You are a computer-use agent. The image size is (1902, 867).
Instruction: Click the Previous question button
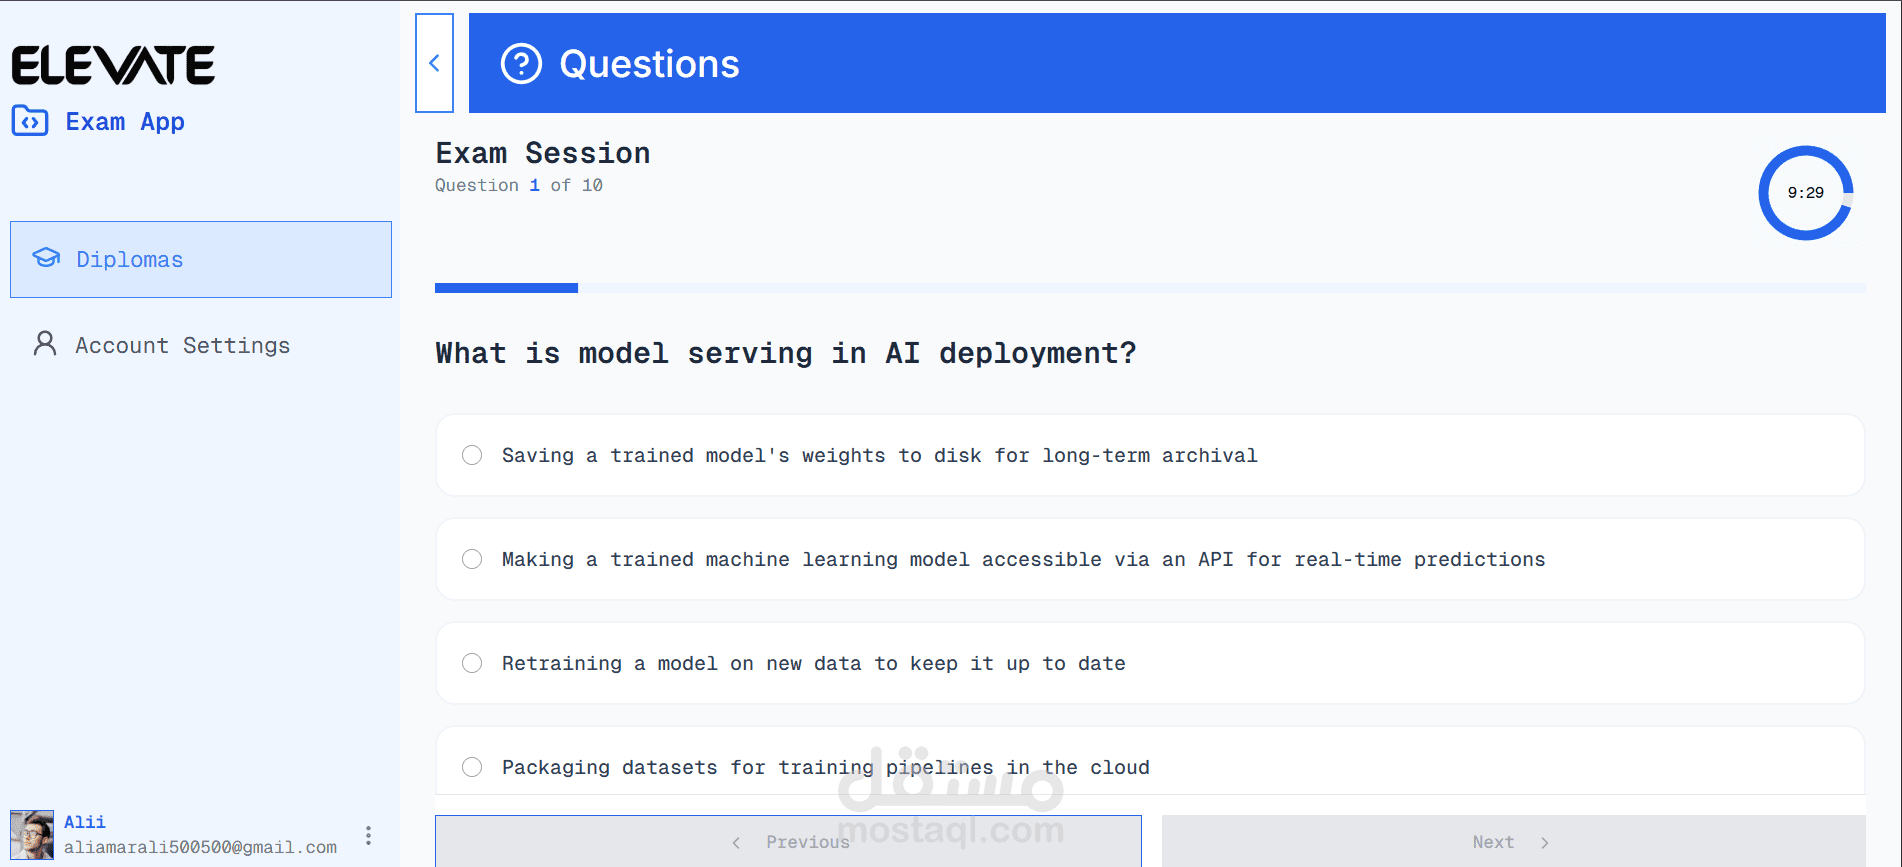coord(788,841)
